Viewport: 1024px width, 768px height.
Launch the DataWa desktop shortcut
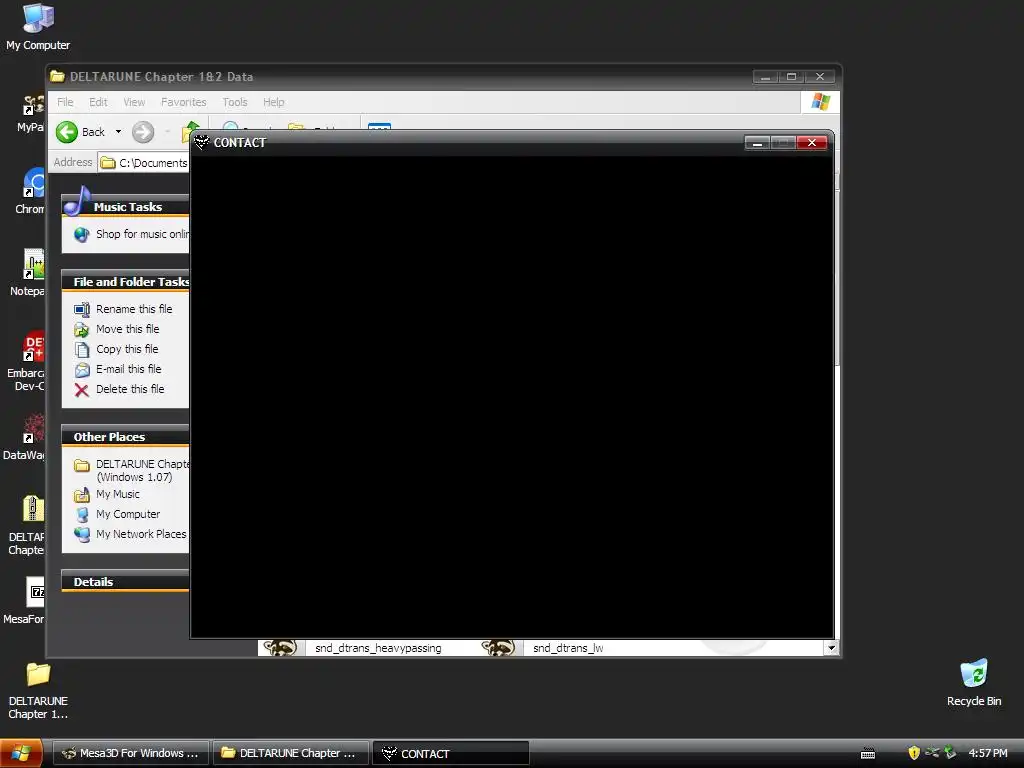(x=33, y=428)
